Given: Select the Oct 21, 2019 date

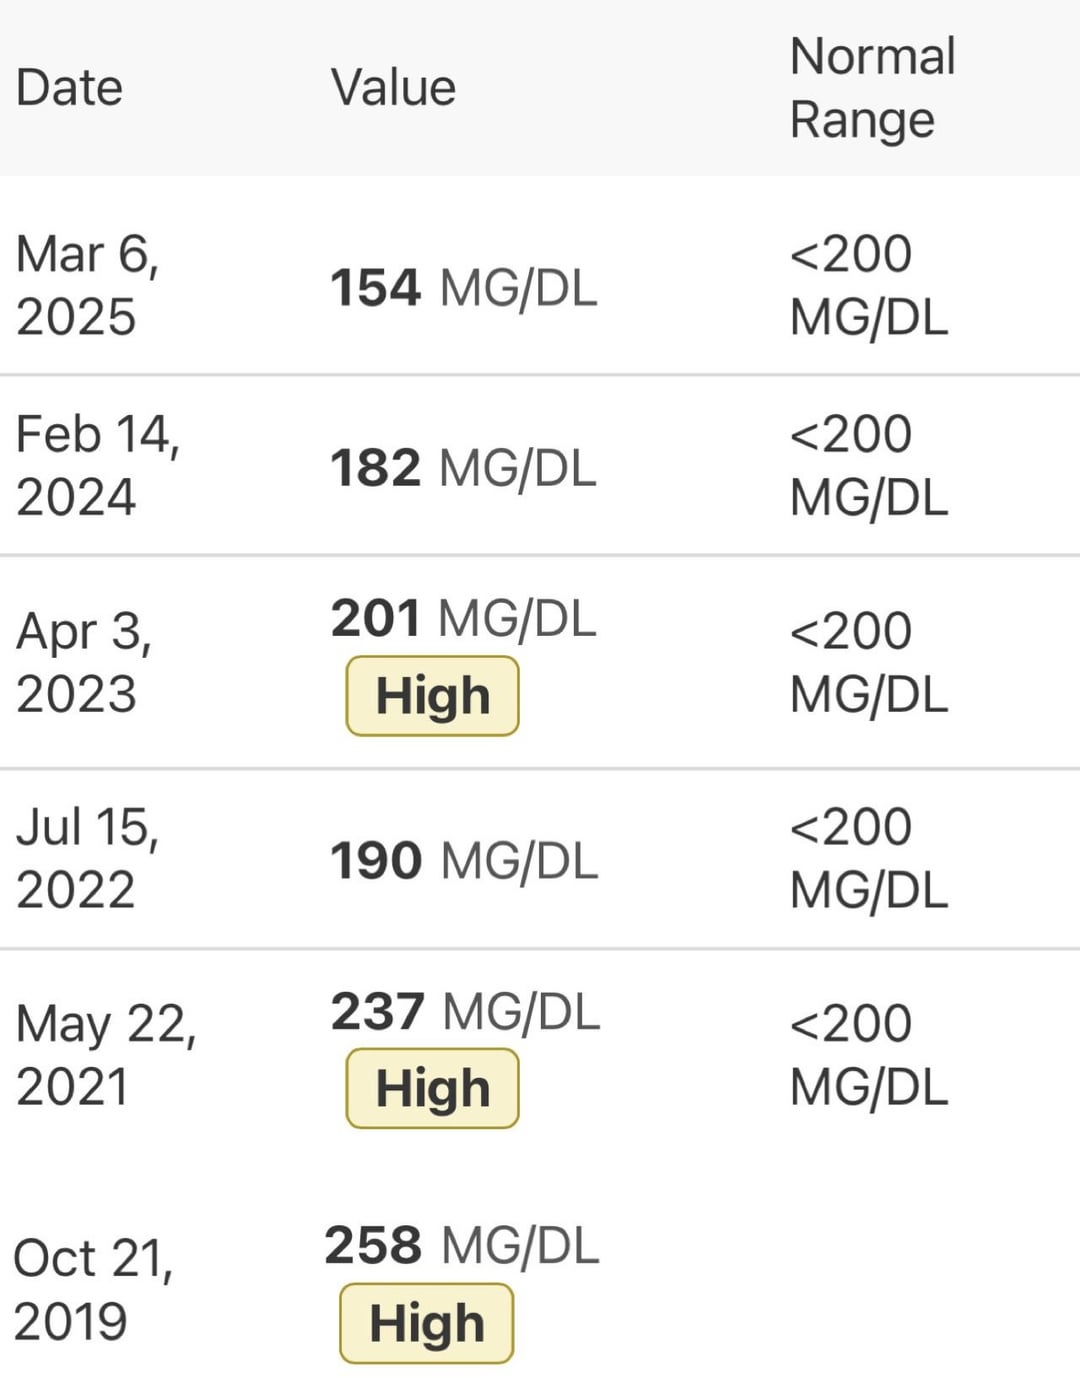Looking at the screenshot, I should click(92, 1289).
